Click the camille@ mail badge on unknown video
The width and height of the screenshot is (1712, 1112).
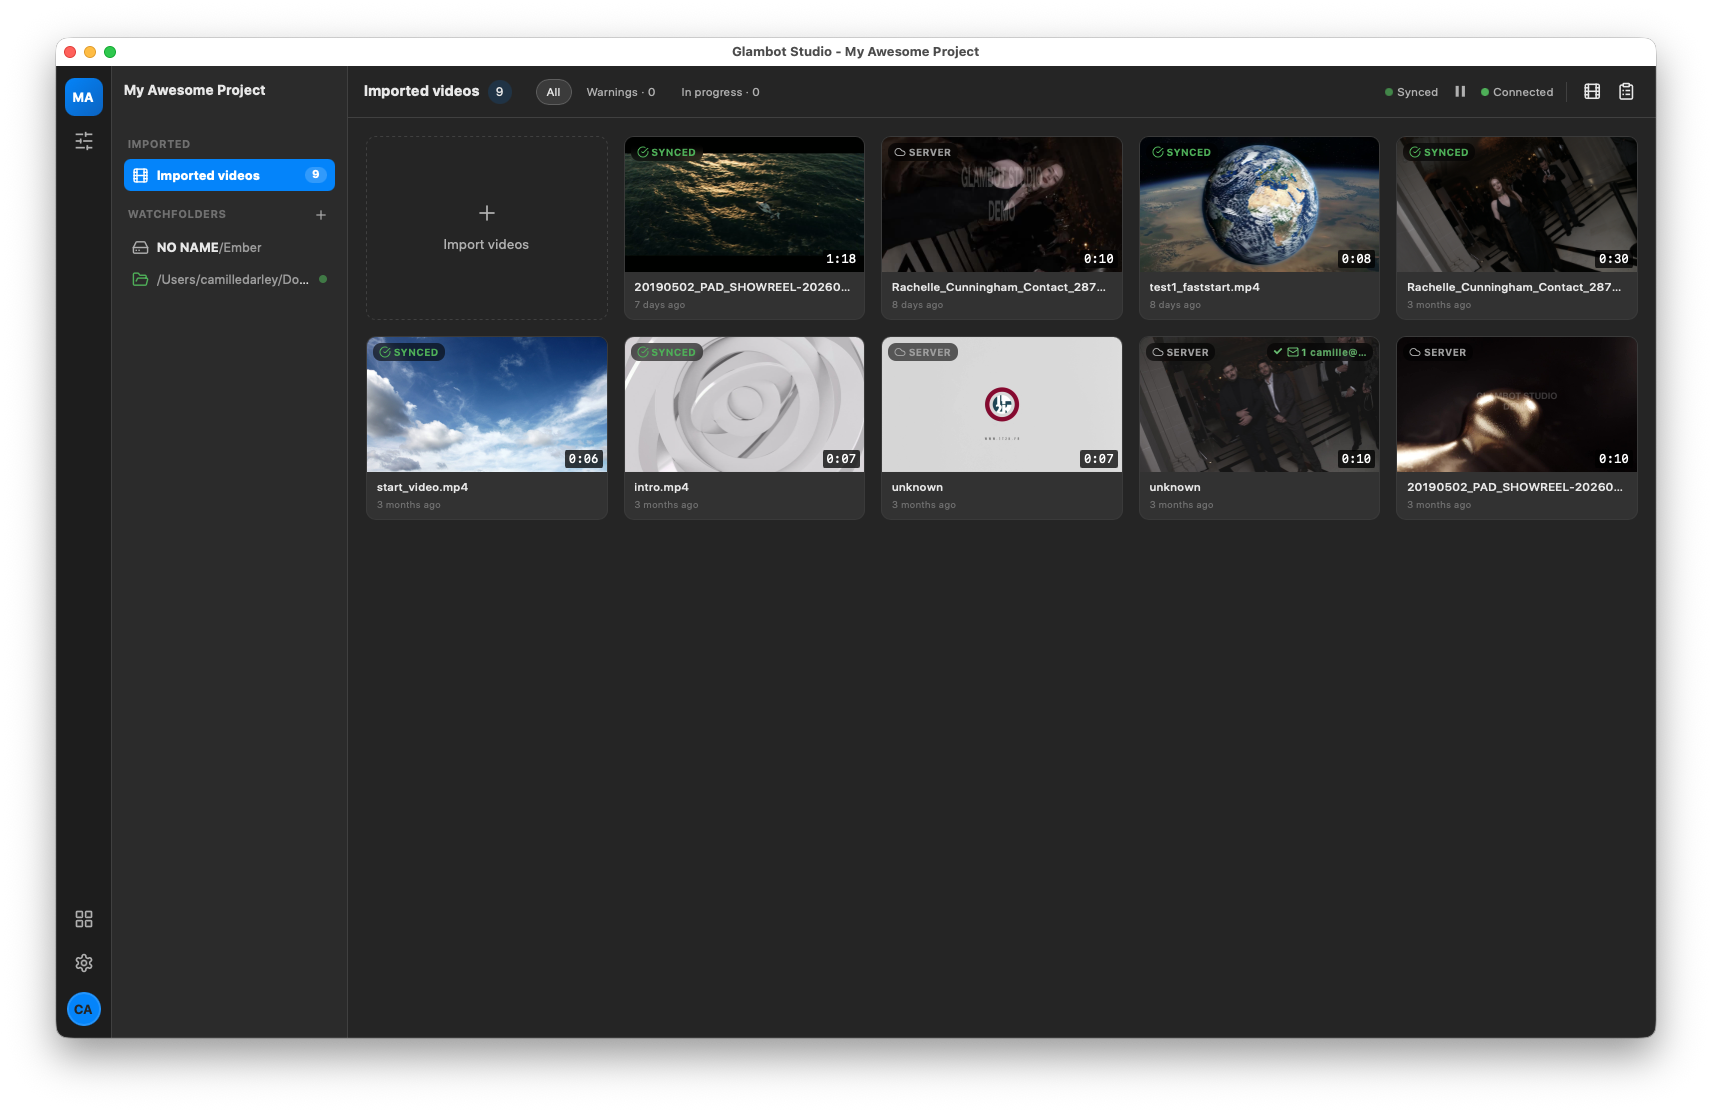[x=1320, y=353]
